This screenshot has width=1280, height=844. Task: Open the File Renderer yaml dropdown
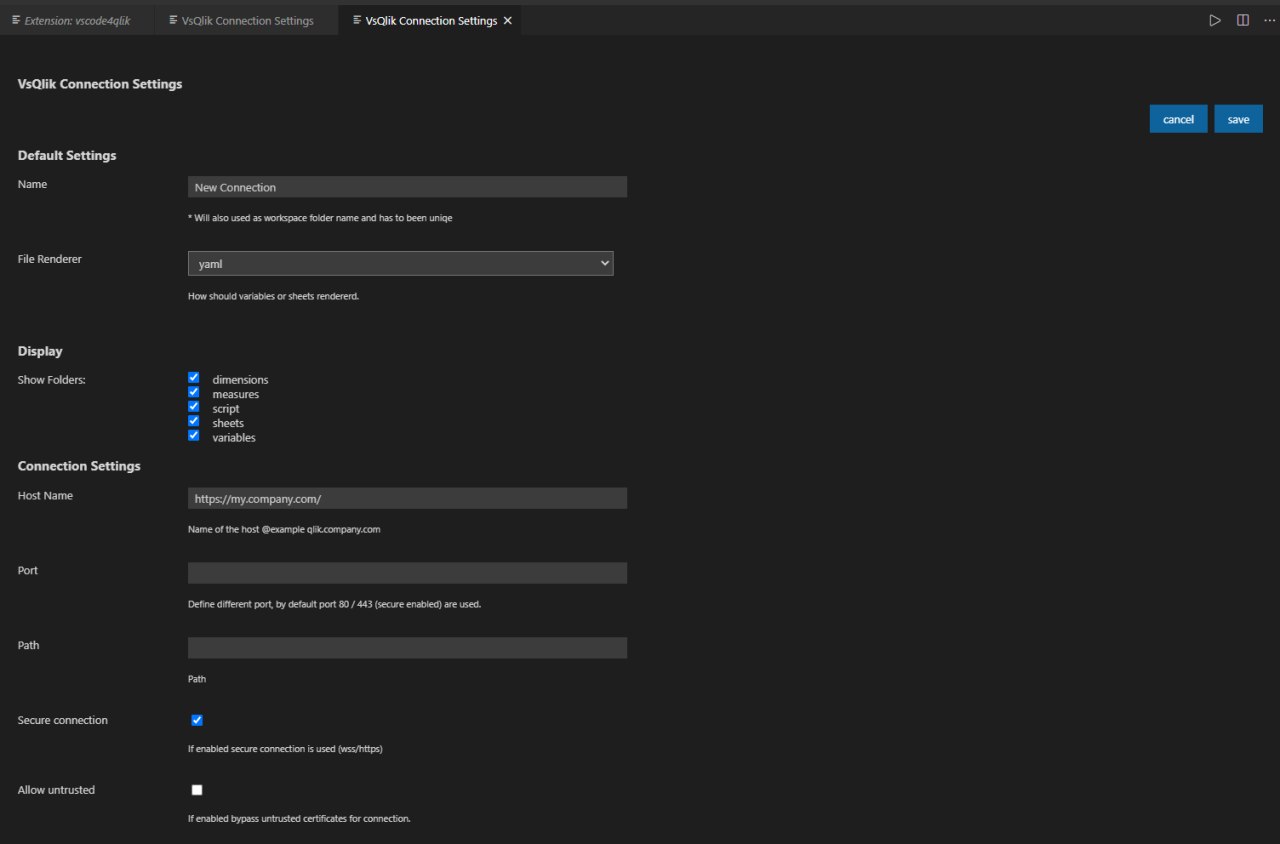click(400, 263)
